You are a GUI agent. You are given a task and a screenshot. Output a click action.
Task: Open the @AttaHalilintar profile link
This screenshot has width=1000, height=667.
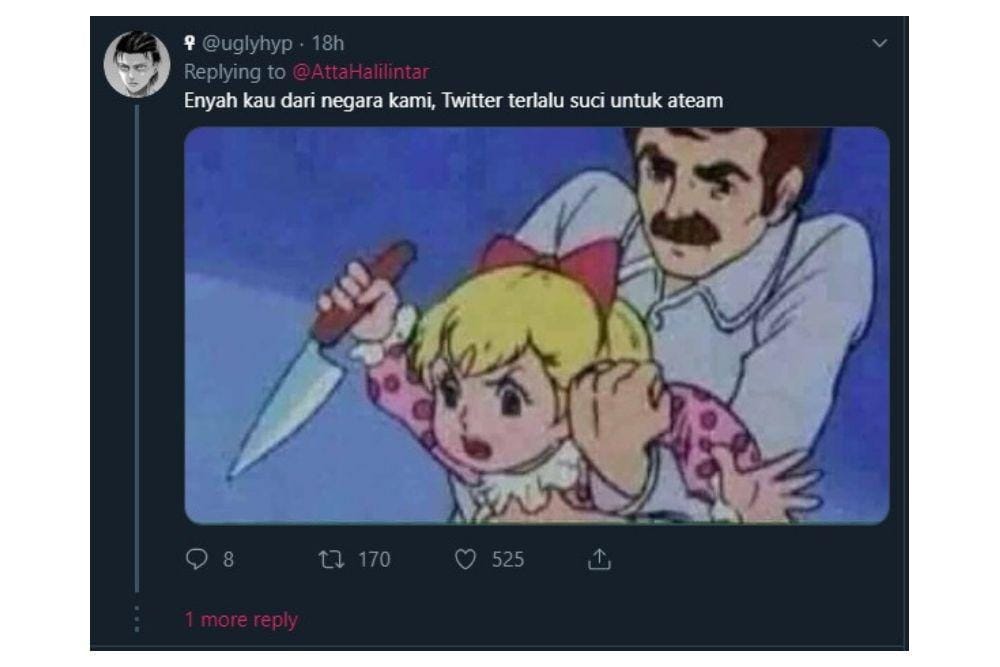pyautogui.click(x=362, y=71)
